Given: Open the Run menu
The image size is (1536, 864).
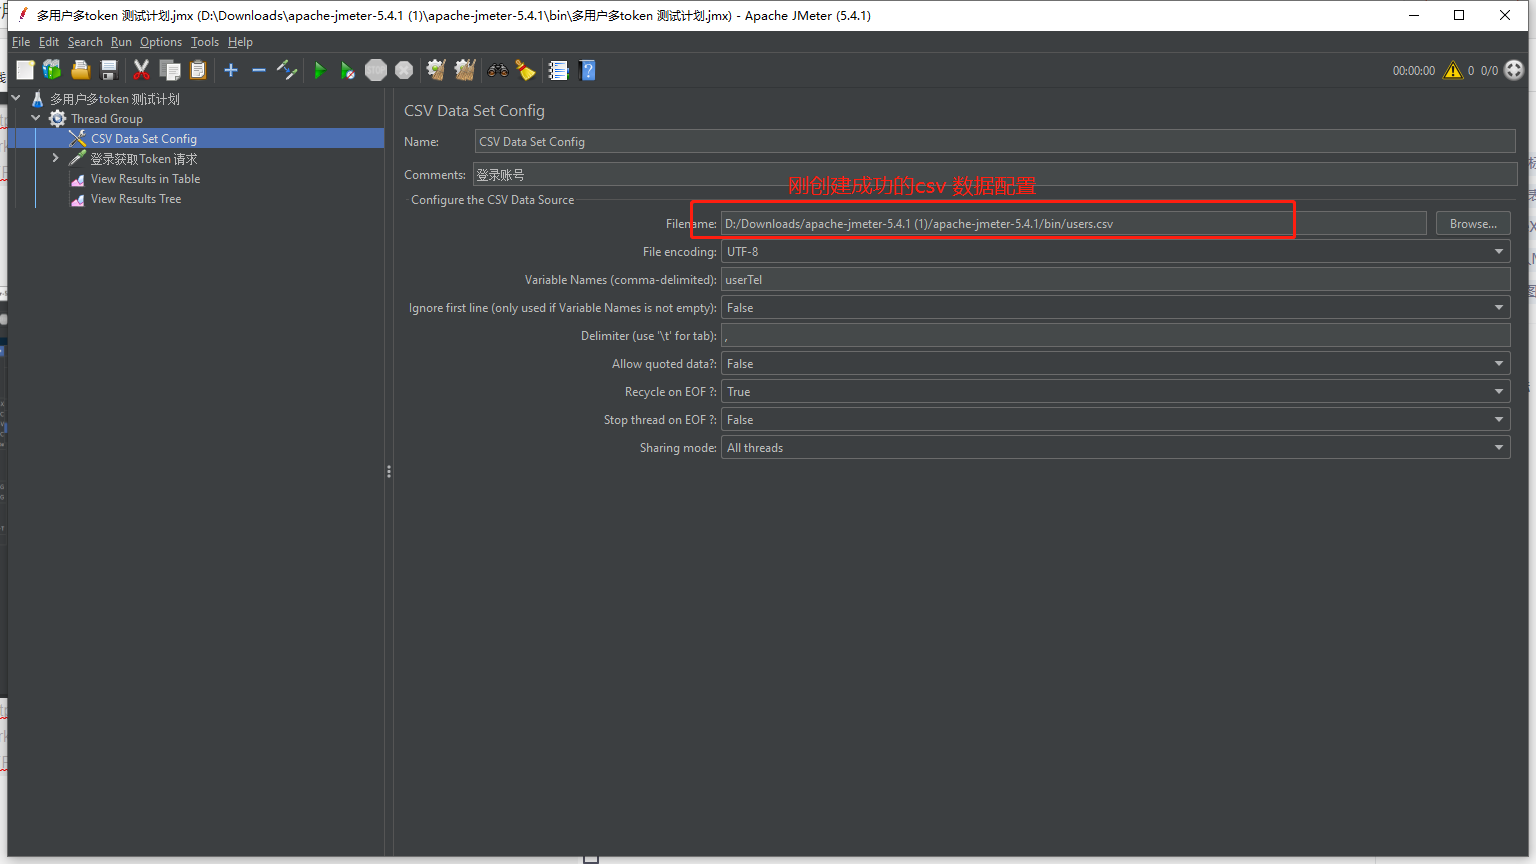Looking at the screenshot, I should point(121,42).
